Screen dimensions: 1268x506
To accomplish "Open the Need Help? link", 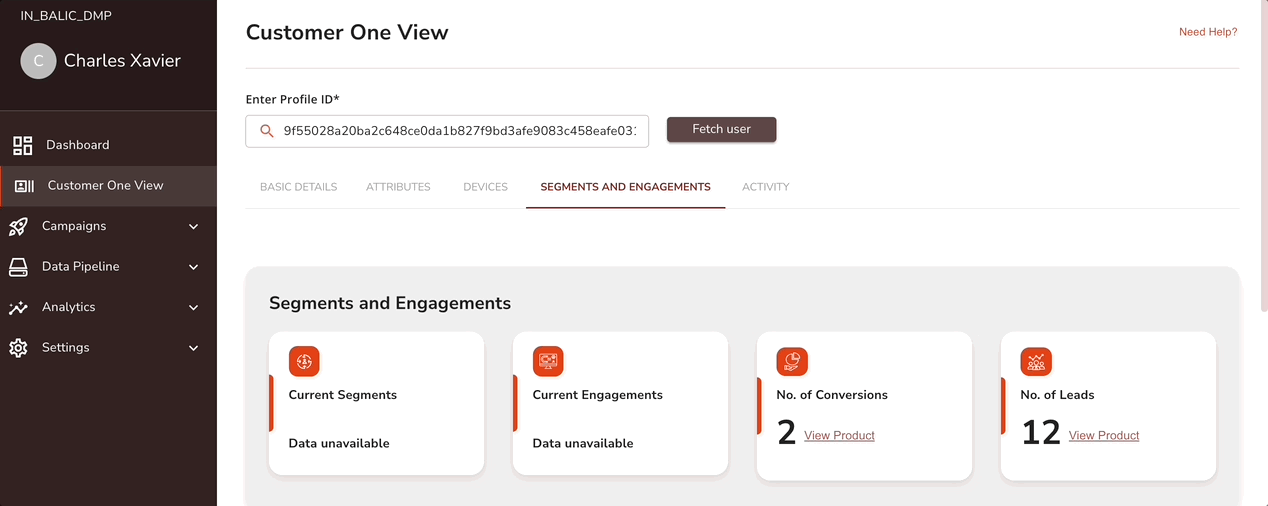I will (1208, 32).
